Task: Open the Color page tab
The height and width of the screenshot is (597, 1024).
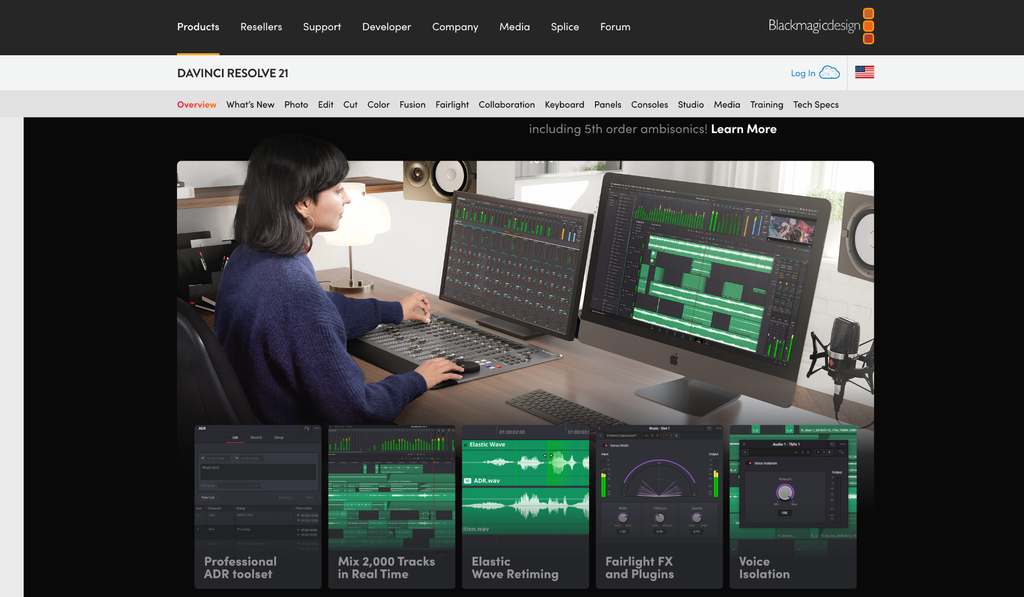Action: [378, 105]
